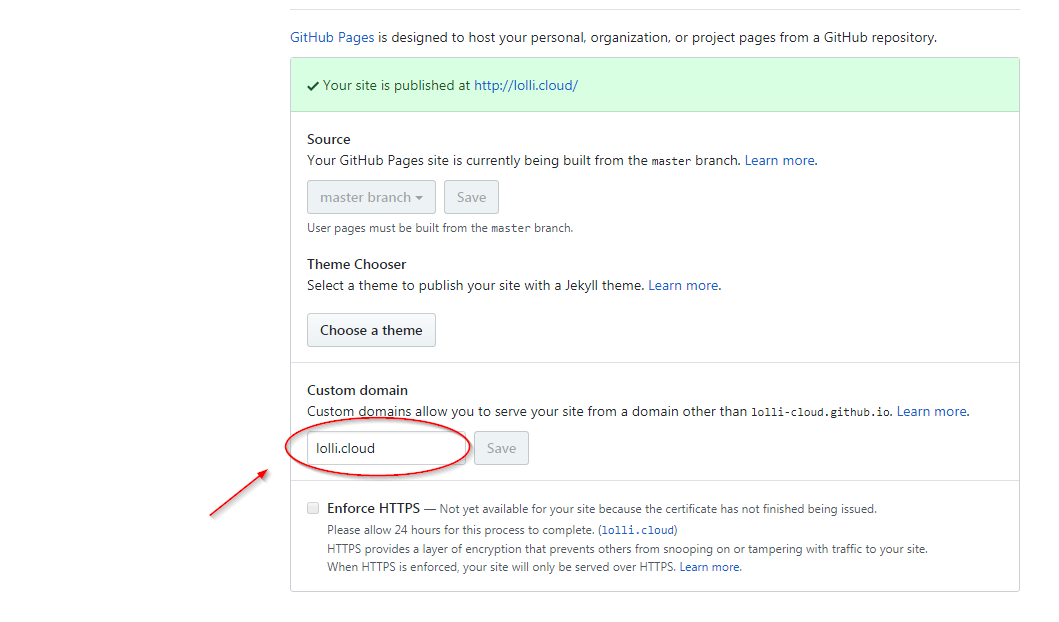
Task: Open the lolli.cloud link in HTTPS notice
Action: click(638, 530)
